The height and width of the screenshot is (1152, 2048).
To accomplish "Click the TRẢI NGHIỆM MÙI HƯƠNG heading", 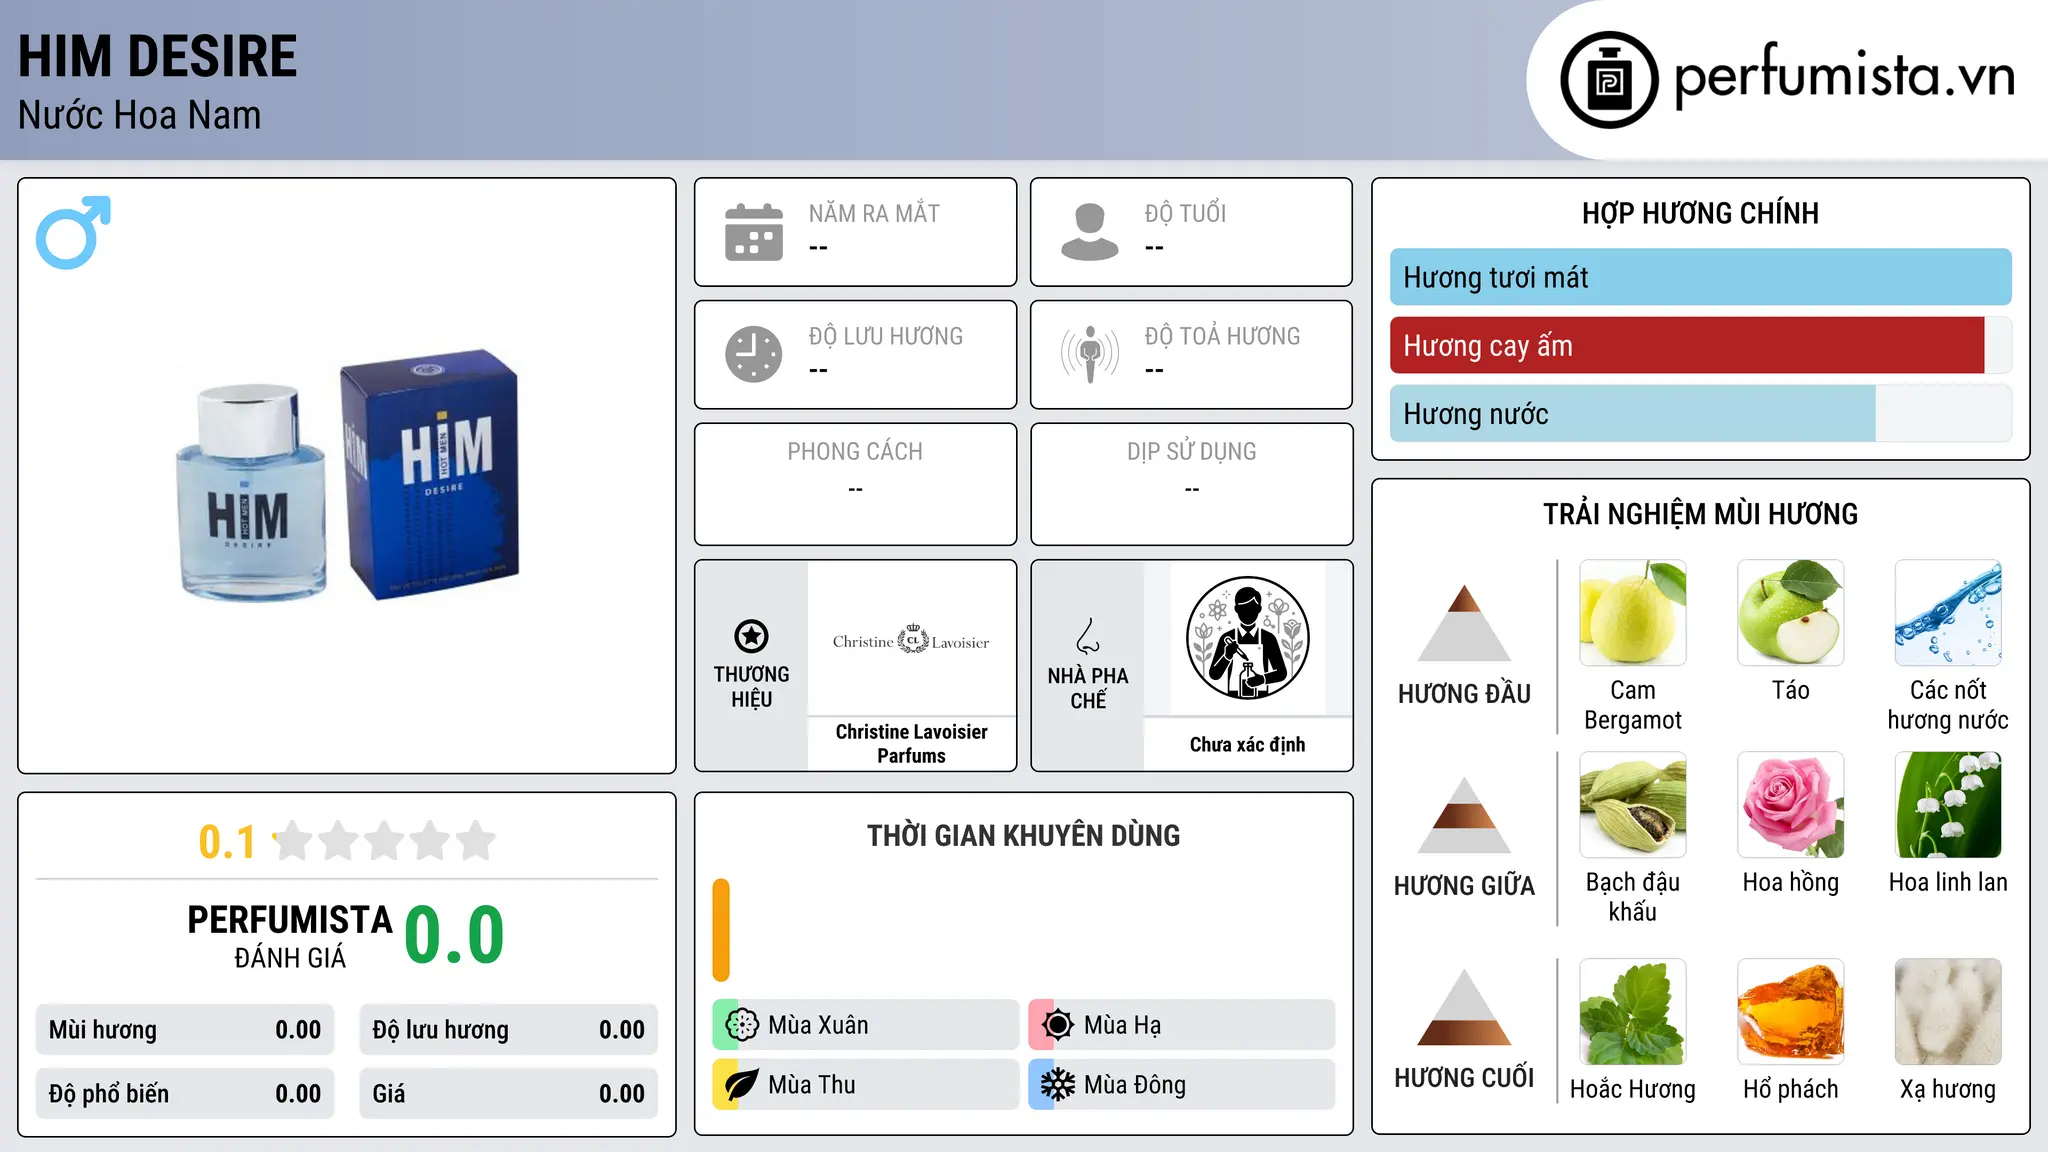I will (1700, 514).
